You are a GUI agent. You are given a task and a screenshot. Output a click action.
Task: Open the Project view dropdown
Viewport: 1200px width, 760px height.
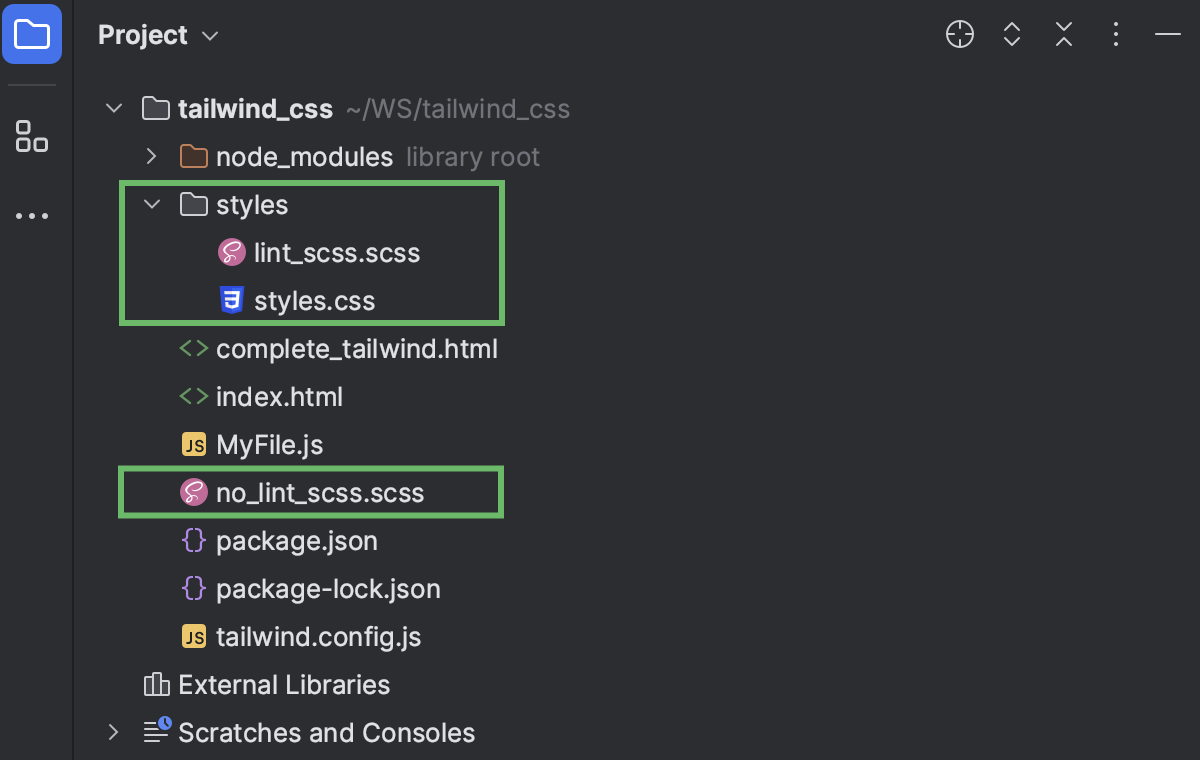point(208,35)
